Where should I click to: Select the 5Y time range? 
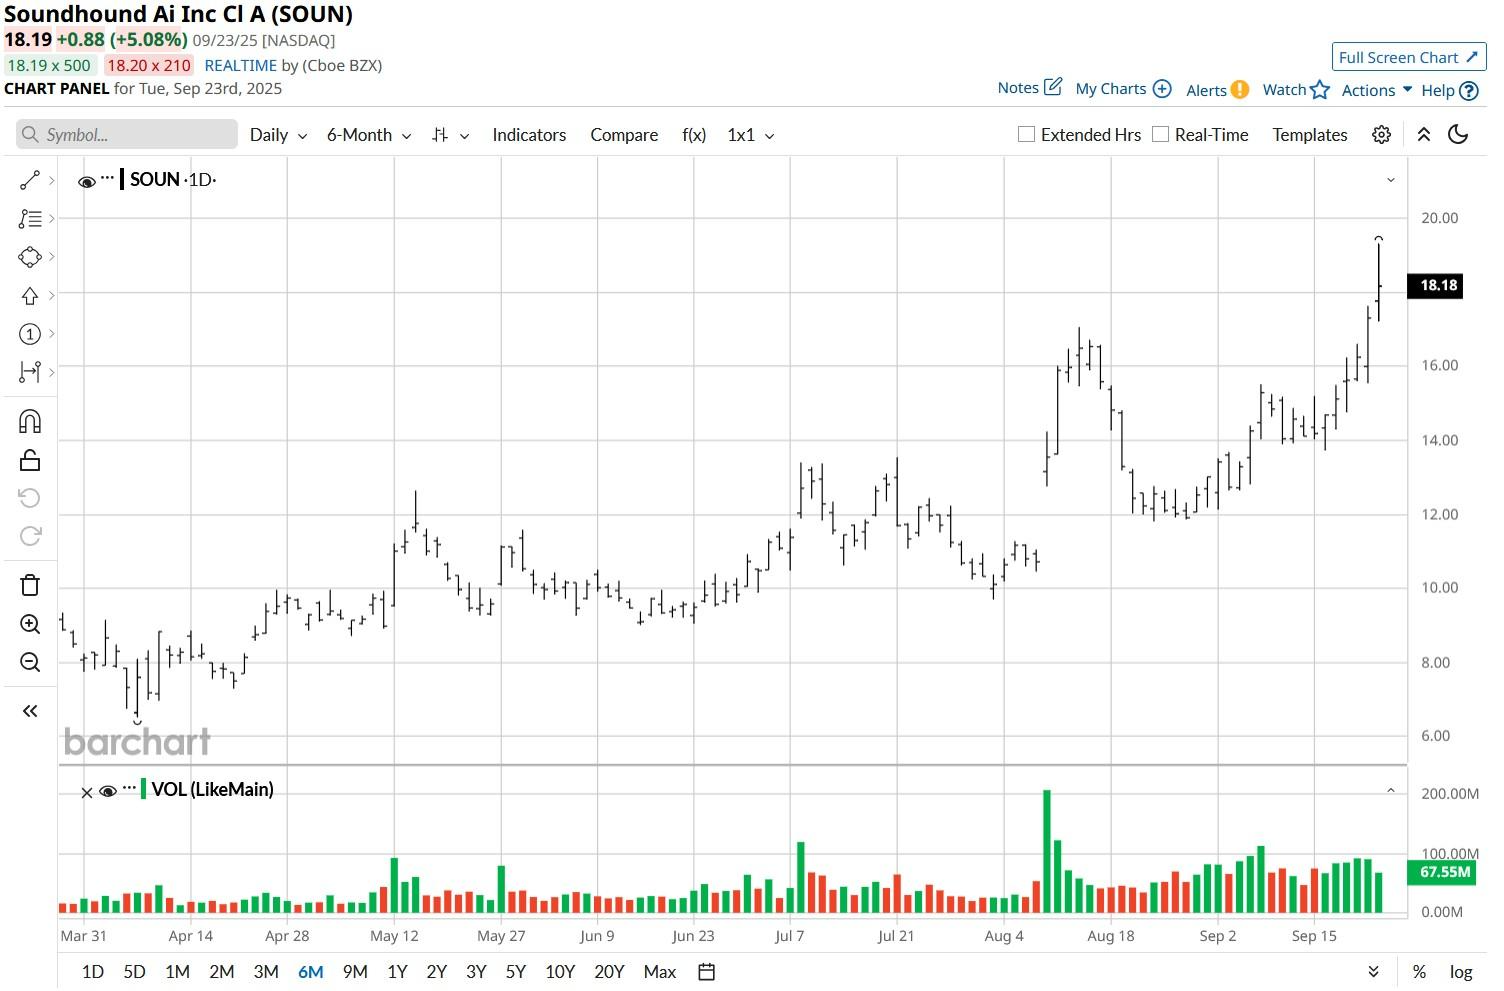click(515, 972)
